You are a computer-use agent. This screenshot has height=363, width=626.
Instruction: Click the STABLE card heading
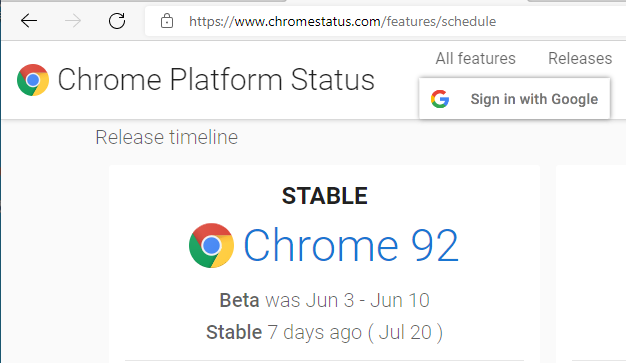coord(325,196)
